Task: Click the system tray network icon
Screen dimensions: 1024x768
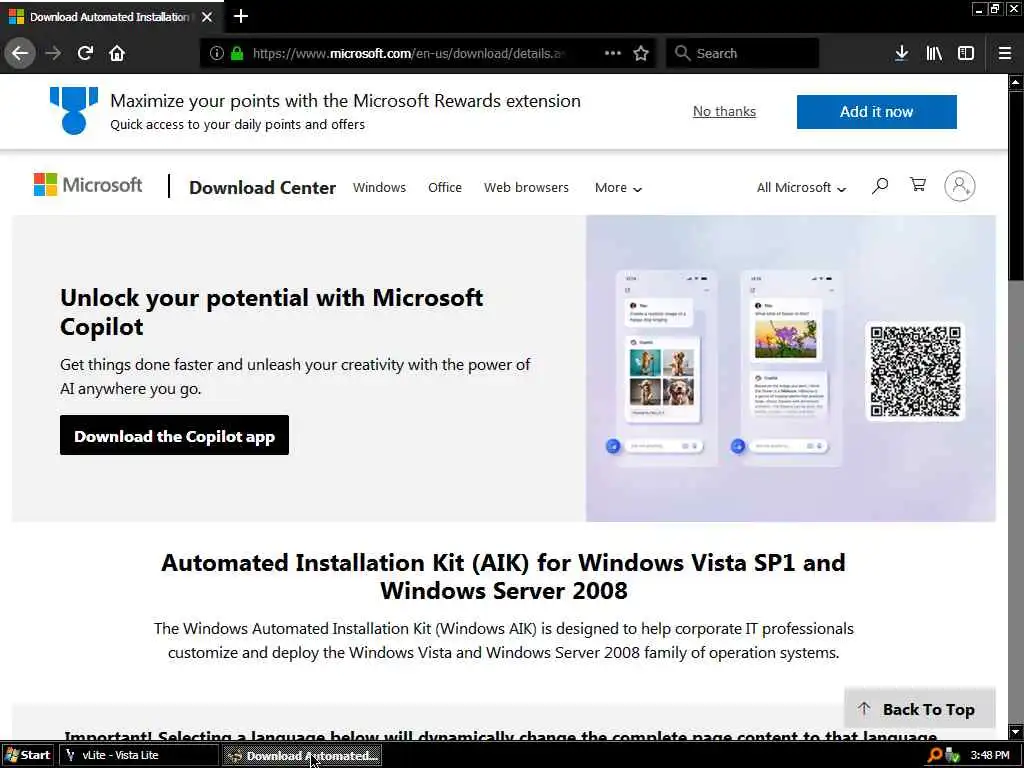Action: point(952,755)
